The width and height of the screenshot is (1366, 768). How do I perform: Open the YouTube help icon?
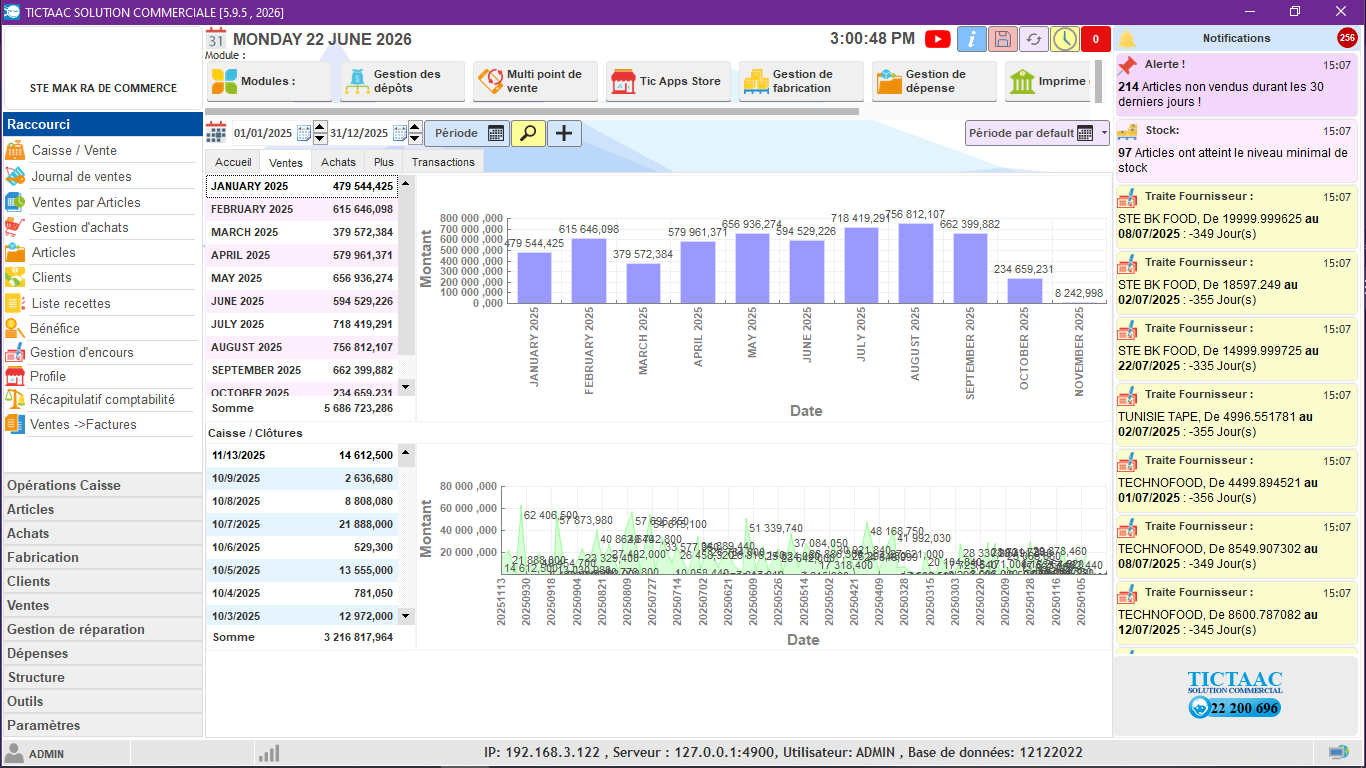point(938,39)
